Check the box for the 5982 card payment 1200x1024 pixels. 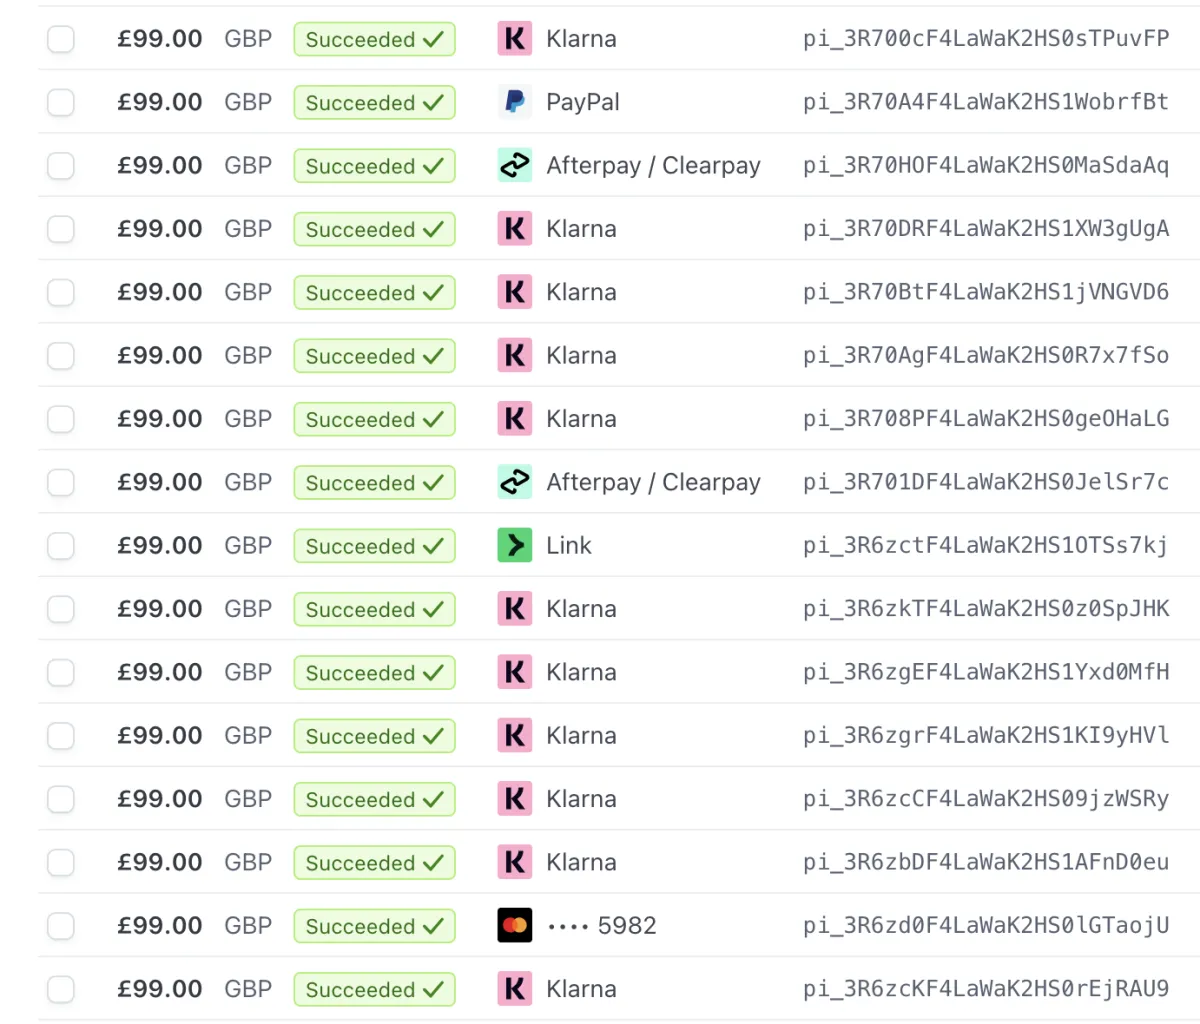point(61,925)
